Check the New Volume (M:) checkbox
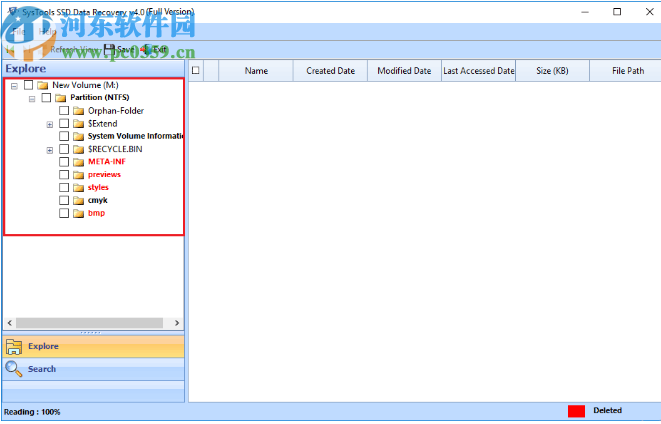 (28, 85)
